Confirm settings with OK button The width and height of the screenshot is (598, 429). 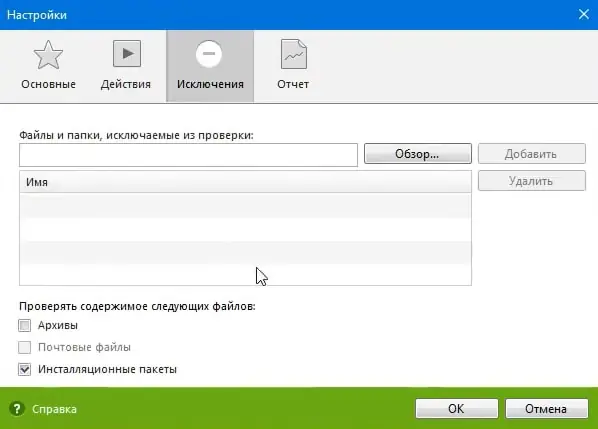pyautogui.click(x=457, y=409)
